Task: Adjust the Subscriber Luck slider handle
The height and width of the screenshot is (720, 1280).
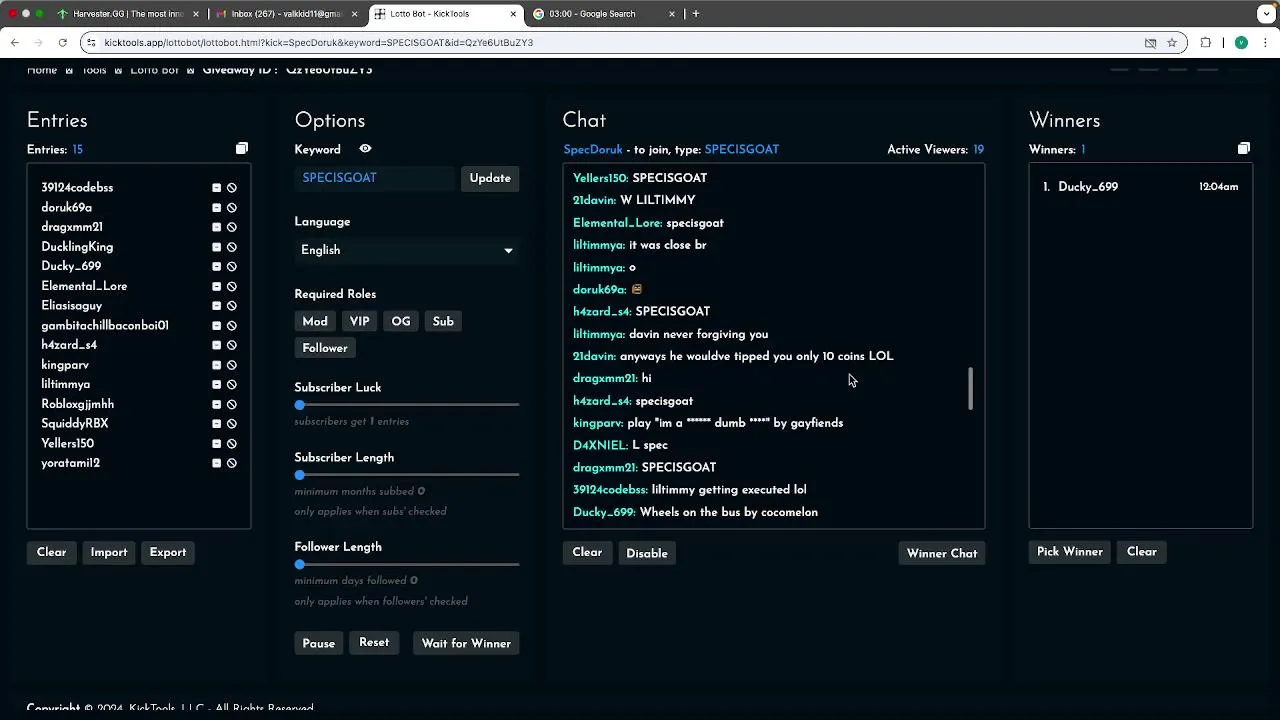Action: (300, 405)
